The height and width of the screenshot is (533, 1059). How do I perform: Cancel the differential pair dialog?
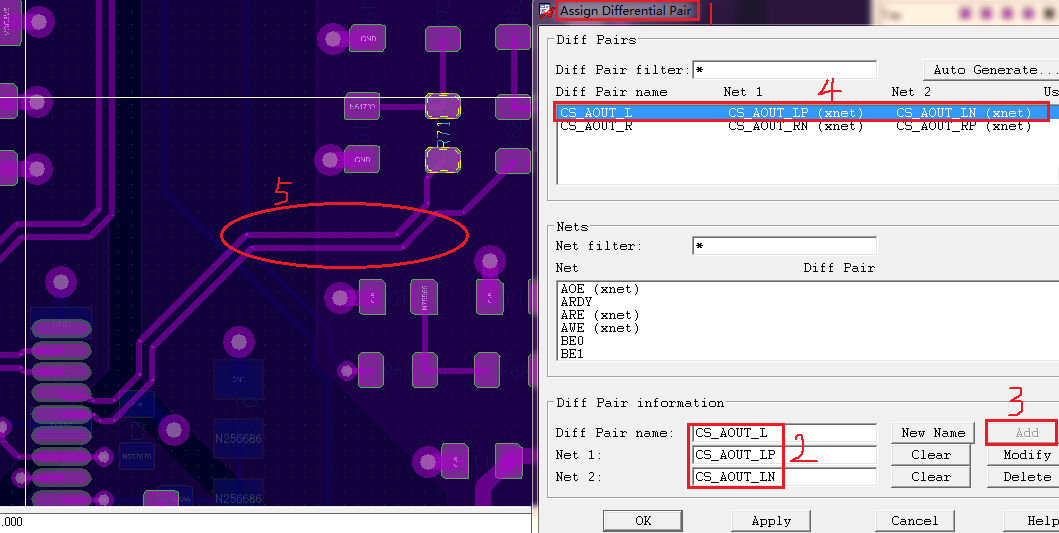click(915, 521)
